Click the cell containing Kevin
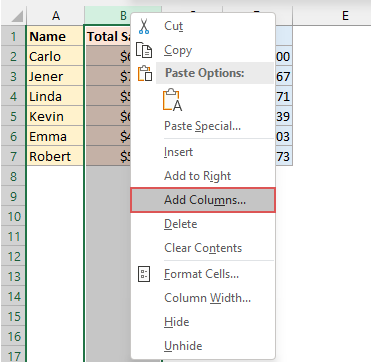This screenshot has height=362, width=371. coord(55,116)
